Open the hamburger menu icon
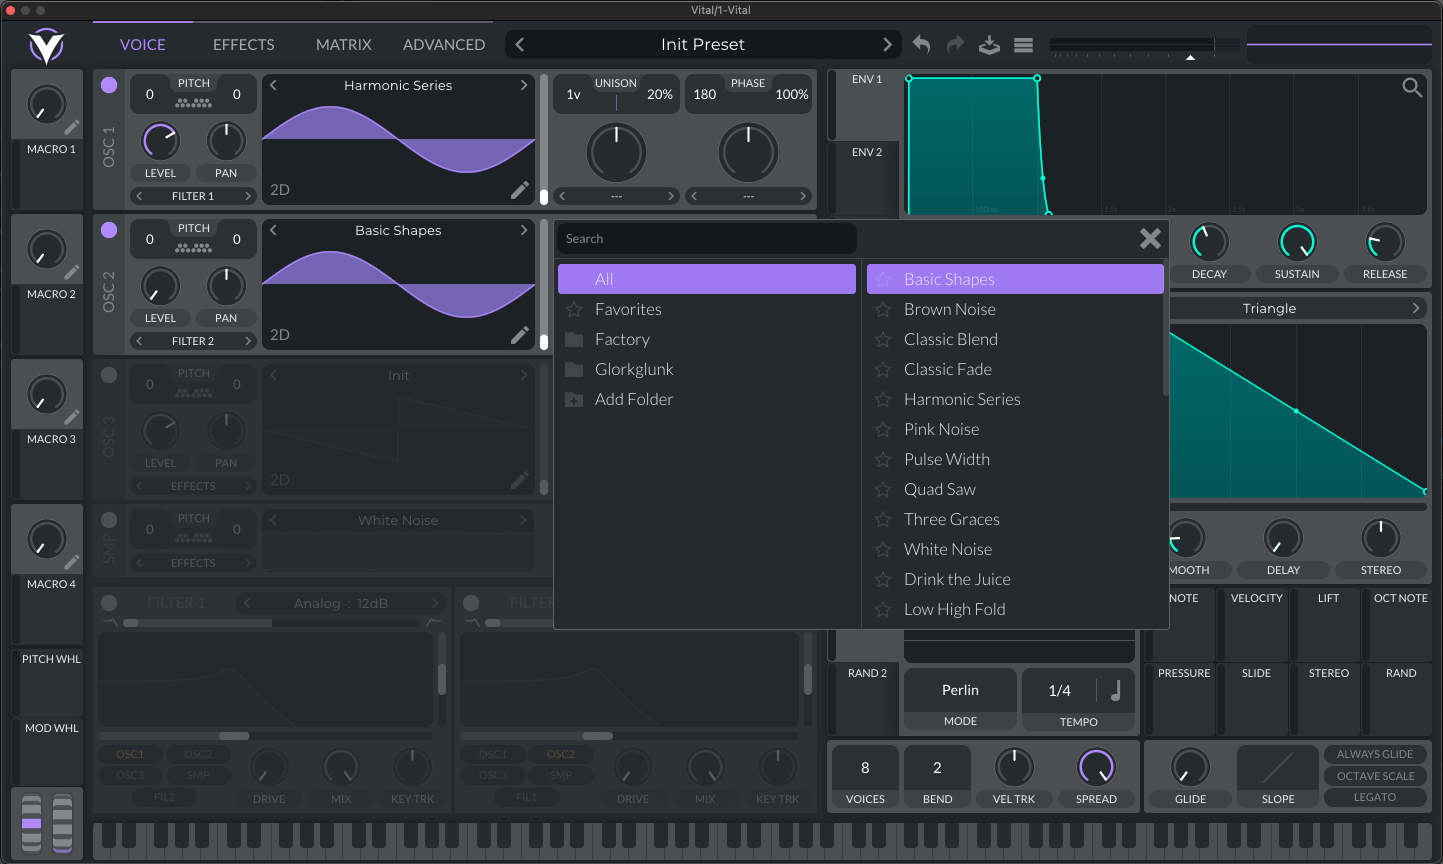The height and width of the screenshot is (864, 1443). pos(1023,45)
